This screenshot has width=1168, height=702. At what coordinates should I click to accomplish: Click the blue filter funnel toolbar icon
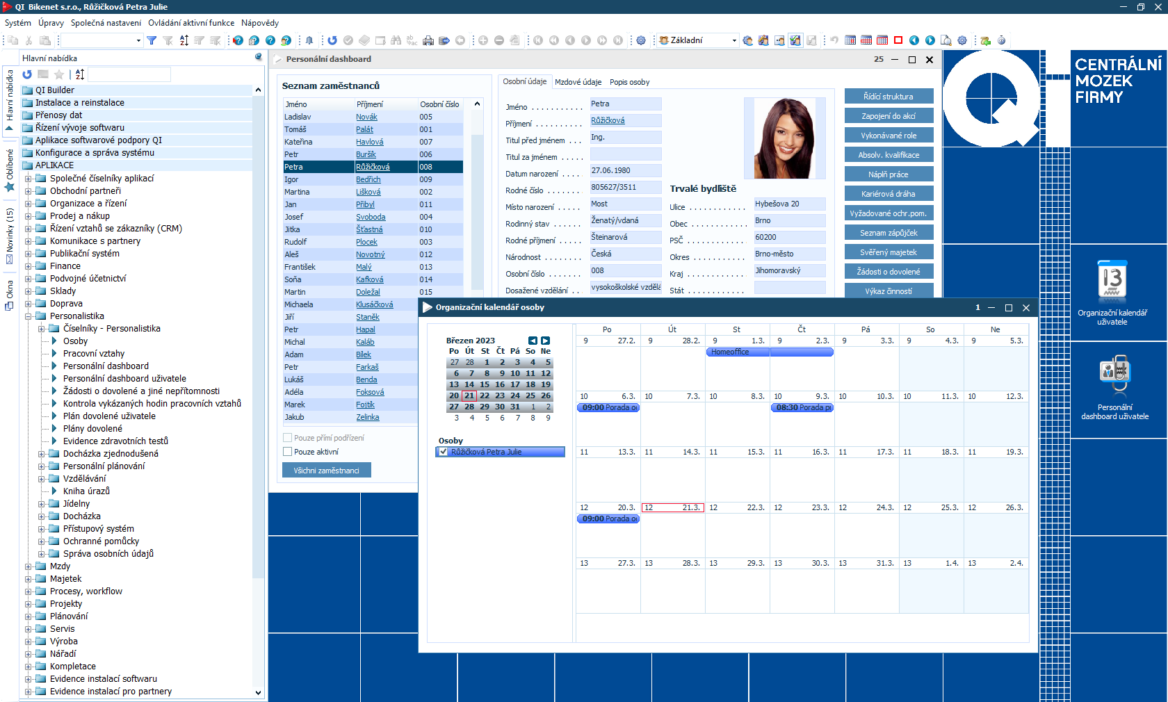pyautogui.click(x=151, y=41)
